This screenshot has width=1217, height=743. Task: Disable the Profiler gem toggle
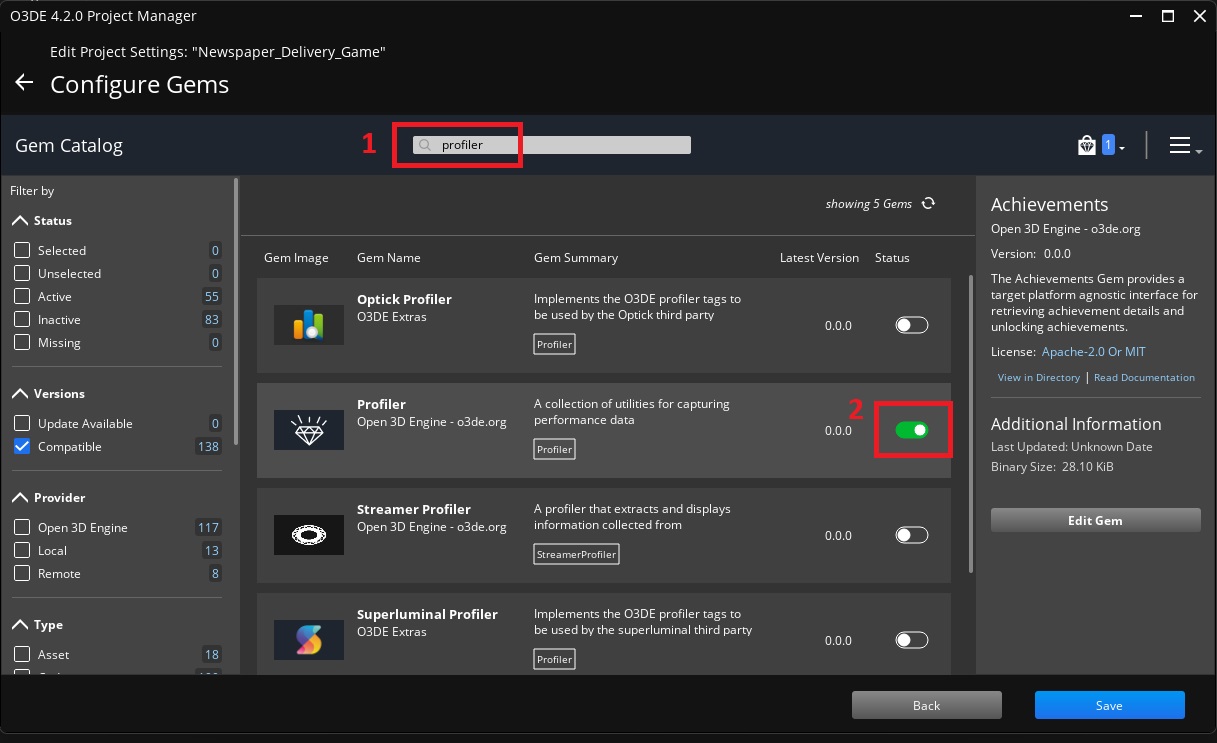click(912, 430)
